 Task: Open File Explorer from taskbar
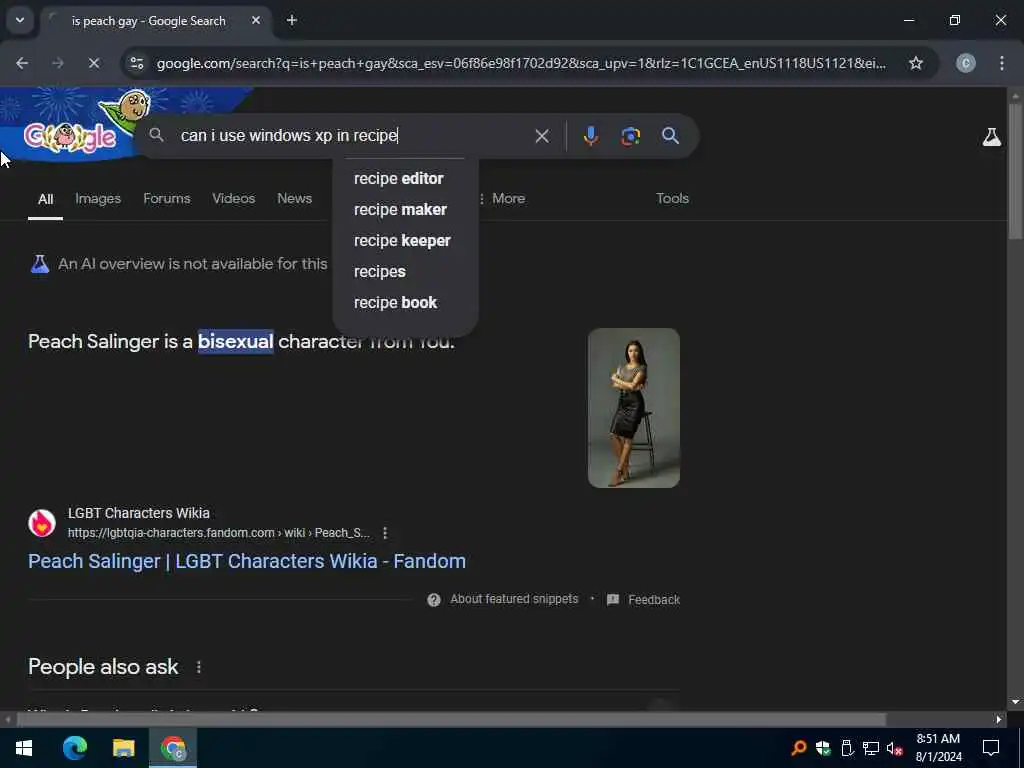click(123, 748)
